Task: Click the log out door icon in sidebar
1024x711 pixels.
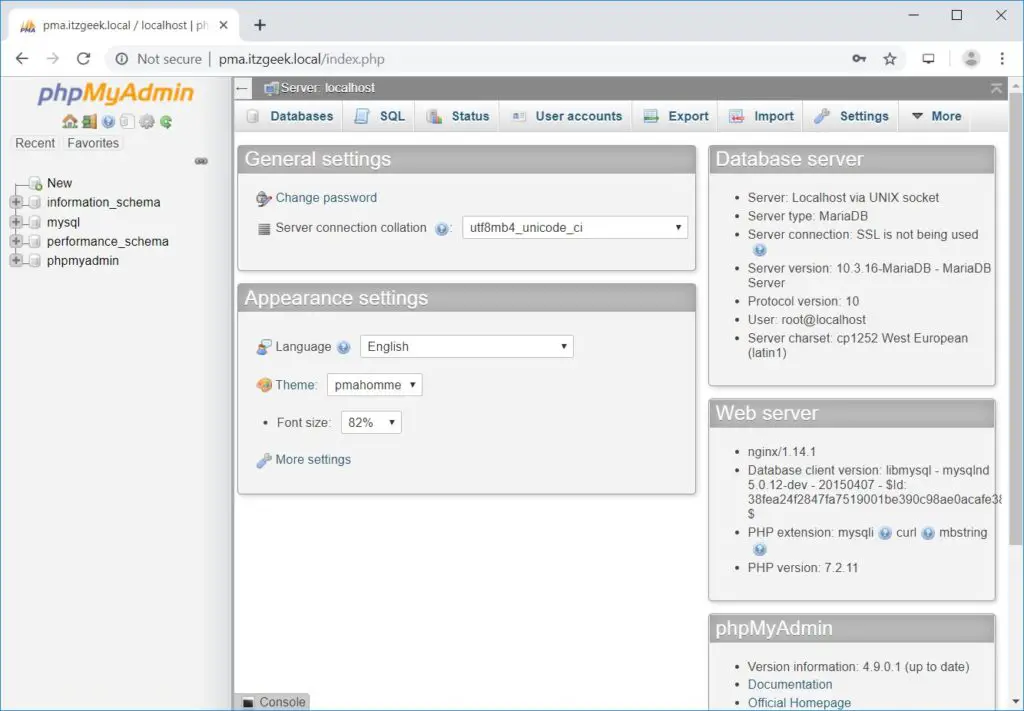Action: pyautogui.click(x=89, y=121)
